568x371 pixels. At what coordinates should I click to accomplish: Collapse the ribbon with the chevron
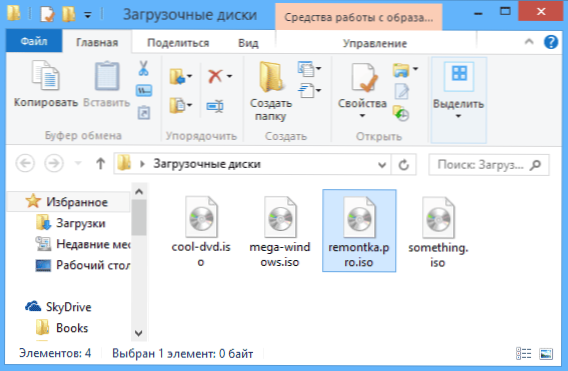coord(529,41)
